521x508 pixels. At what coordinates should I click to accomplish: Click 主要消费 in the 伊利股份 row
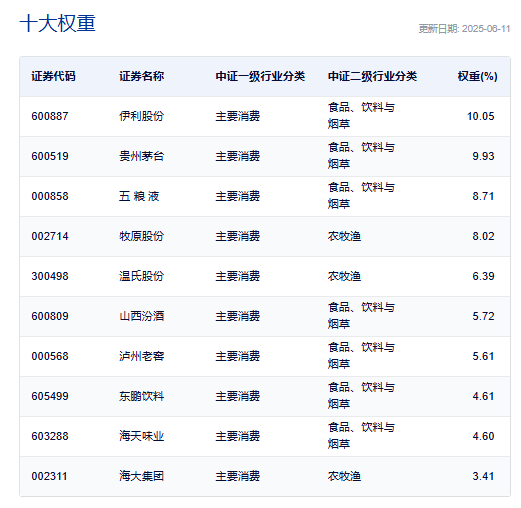pyautogui.click(x=238, y=116)
